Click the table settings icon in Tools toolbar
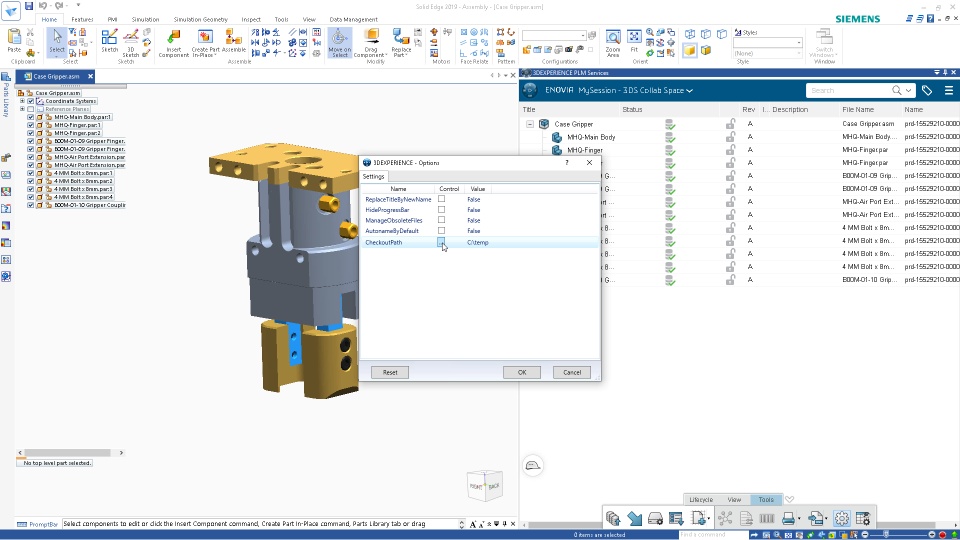960x540 pixels. click(x=863, y=519)
